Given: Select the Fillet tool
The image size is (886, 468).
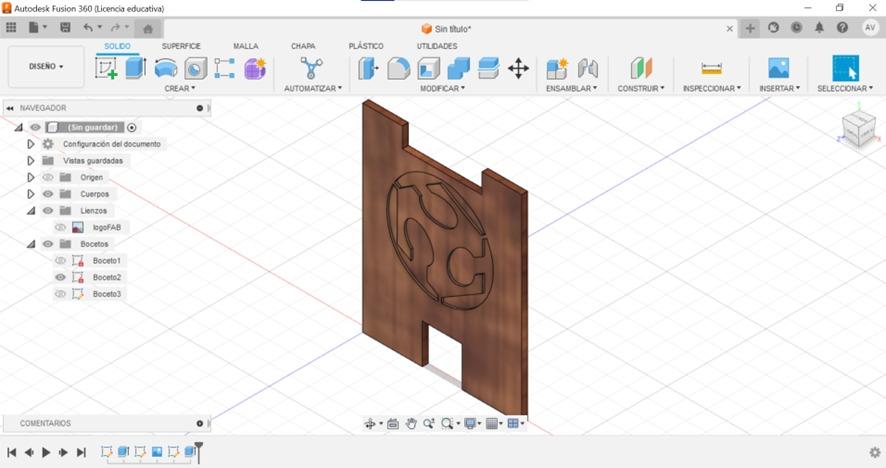Looking at the screenshot, I should point(398,68).
